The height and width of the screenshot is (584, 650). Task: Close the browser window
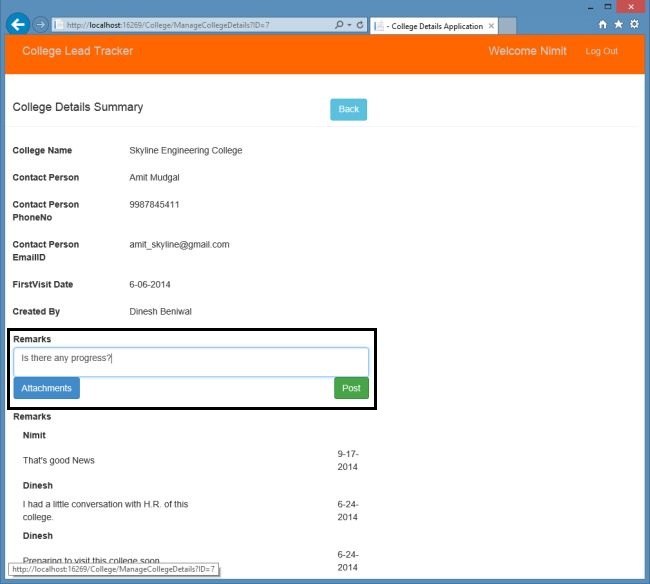631,7
